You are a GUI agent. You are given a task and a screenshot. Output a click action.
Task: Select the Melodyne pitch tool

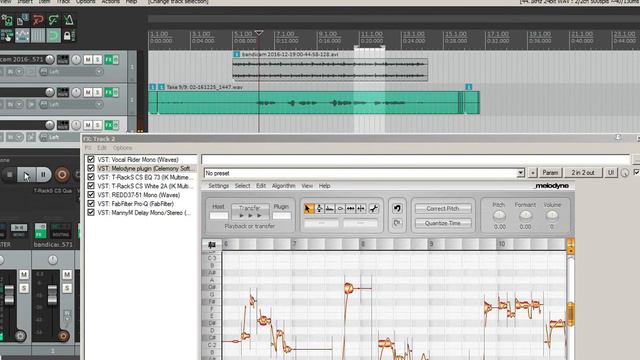click(x=320, y=209)
